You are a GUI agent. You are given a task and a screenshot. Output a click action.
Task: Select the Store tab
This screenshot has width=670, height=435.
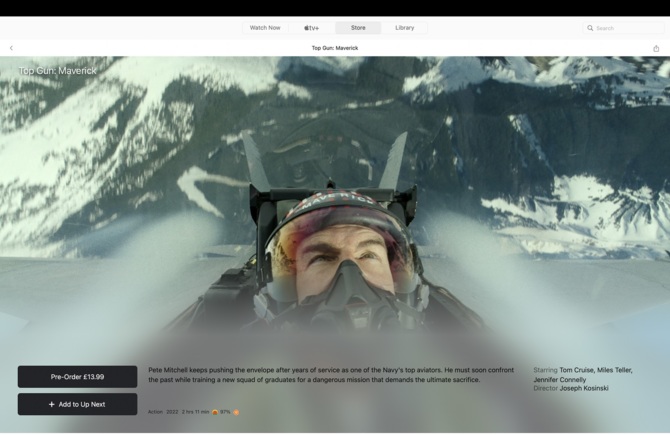pyautogui.click(x=358, y=28)
